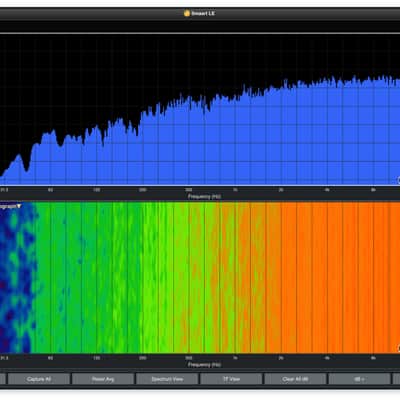This screenshot has width=400, height=400.
Task: Switch to TF View
Action: (x=231, y=379)
